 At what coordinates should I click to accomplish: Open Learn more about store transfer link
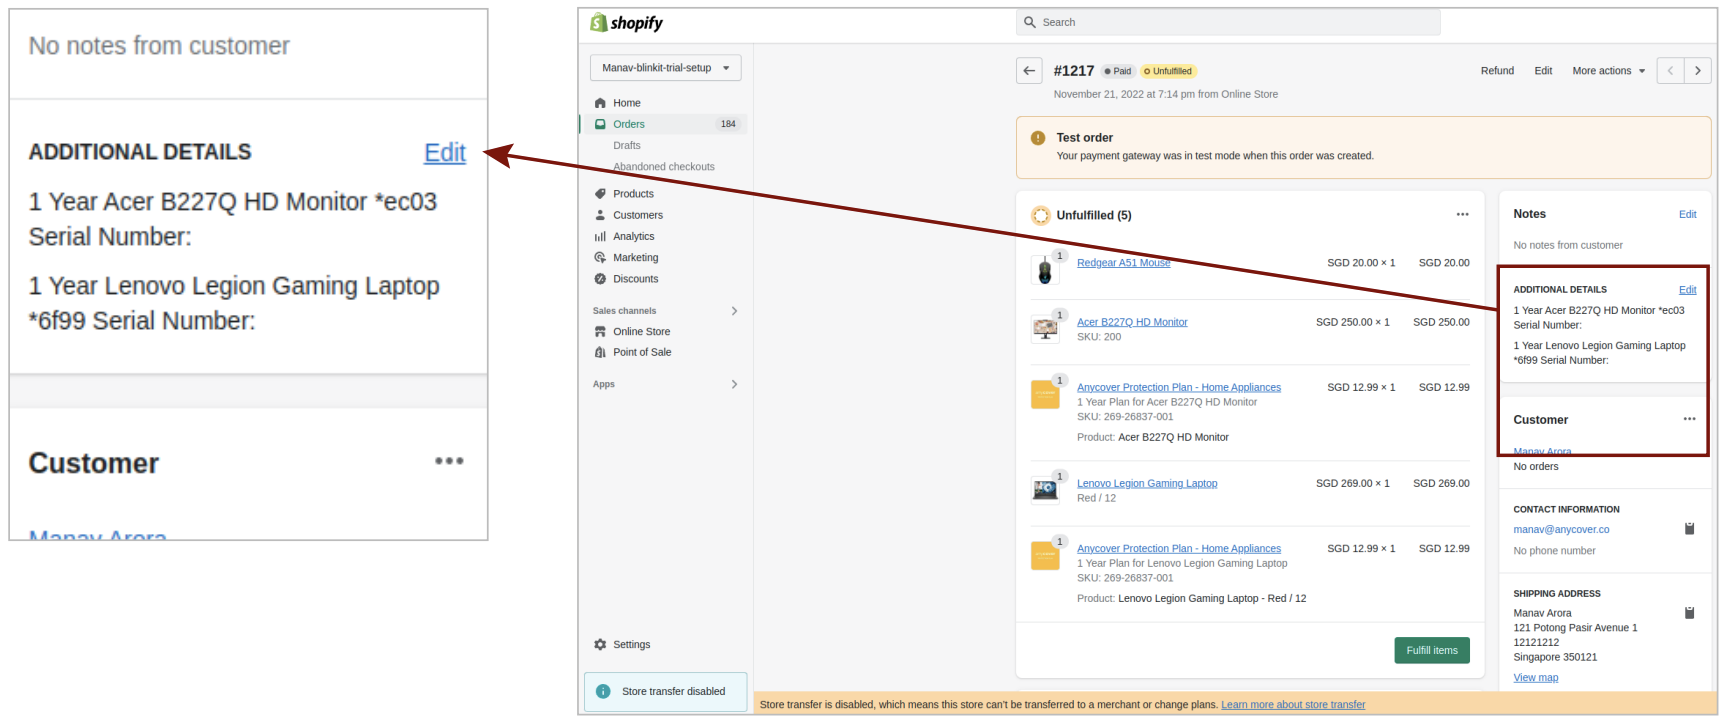click(x=1292, y=705)
